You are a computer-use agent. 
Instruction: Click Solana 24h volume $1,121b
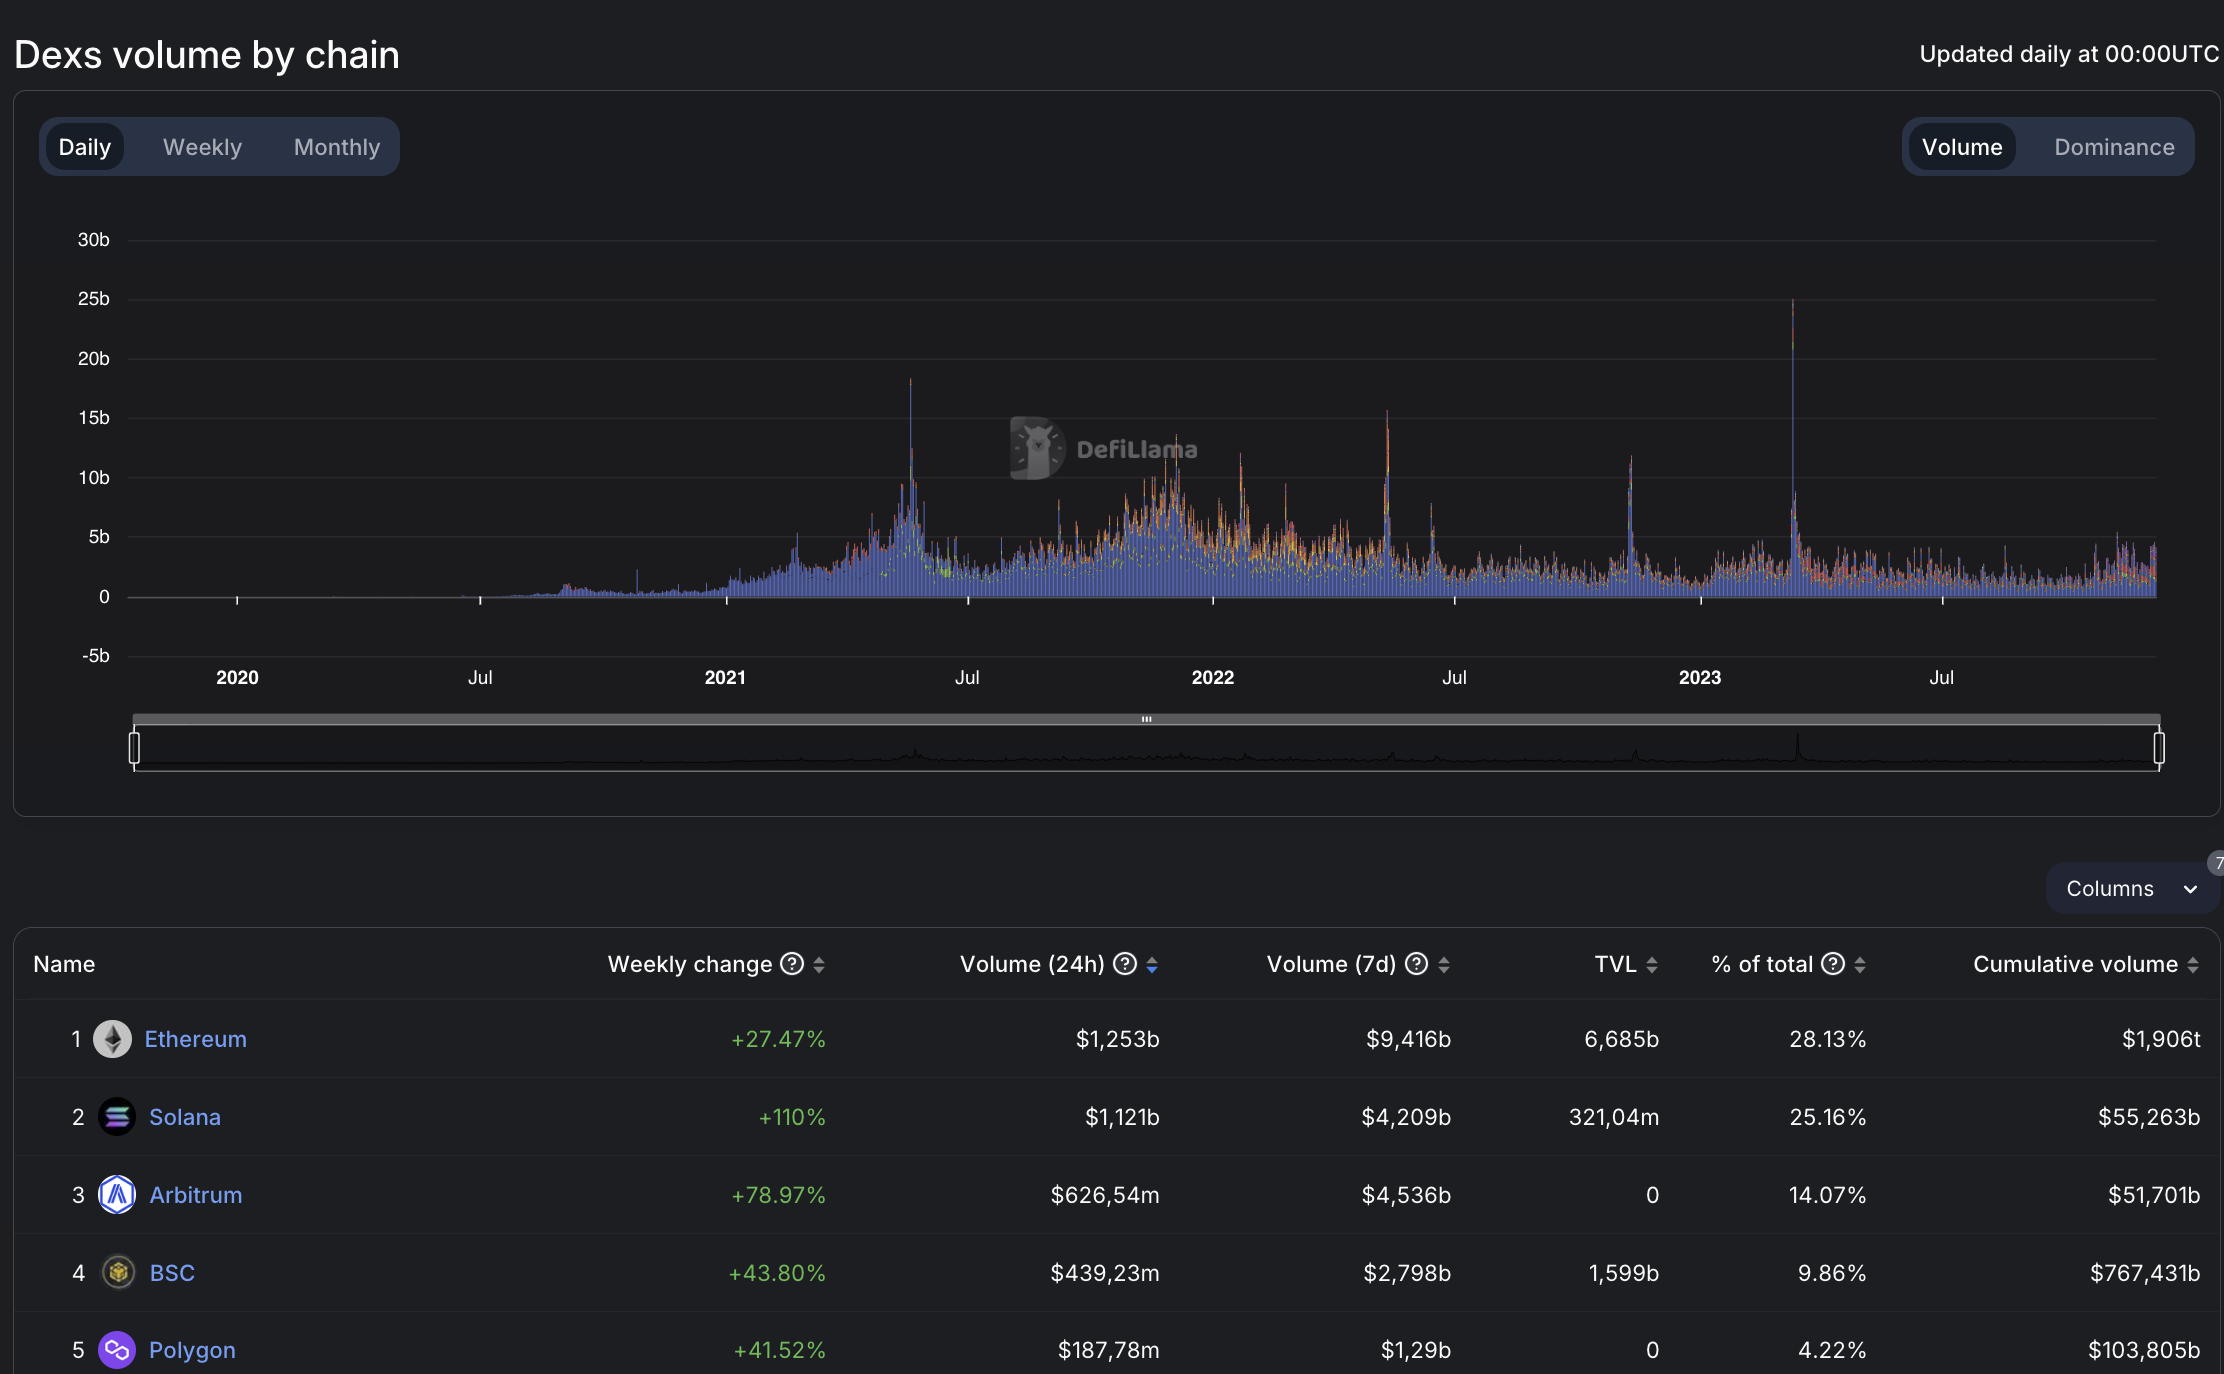pos(1122,1117)
